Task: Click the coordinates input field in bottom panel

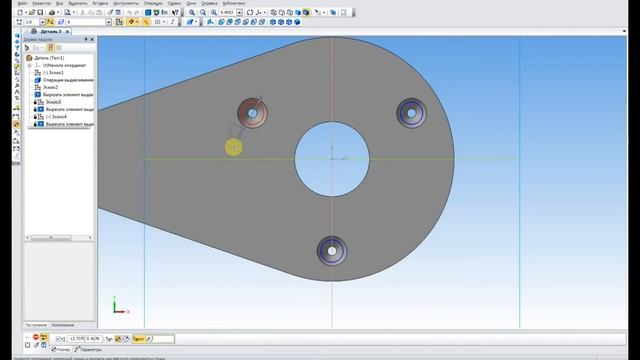Action: coord(84,339)
